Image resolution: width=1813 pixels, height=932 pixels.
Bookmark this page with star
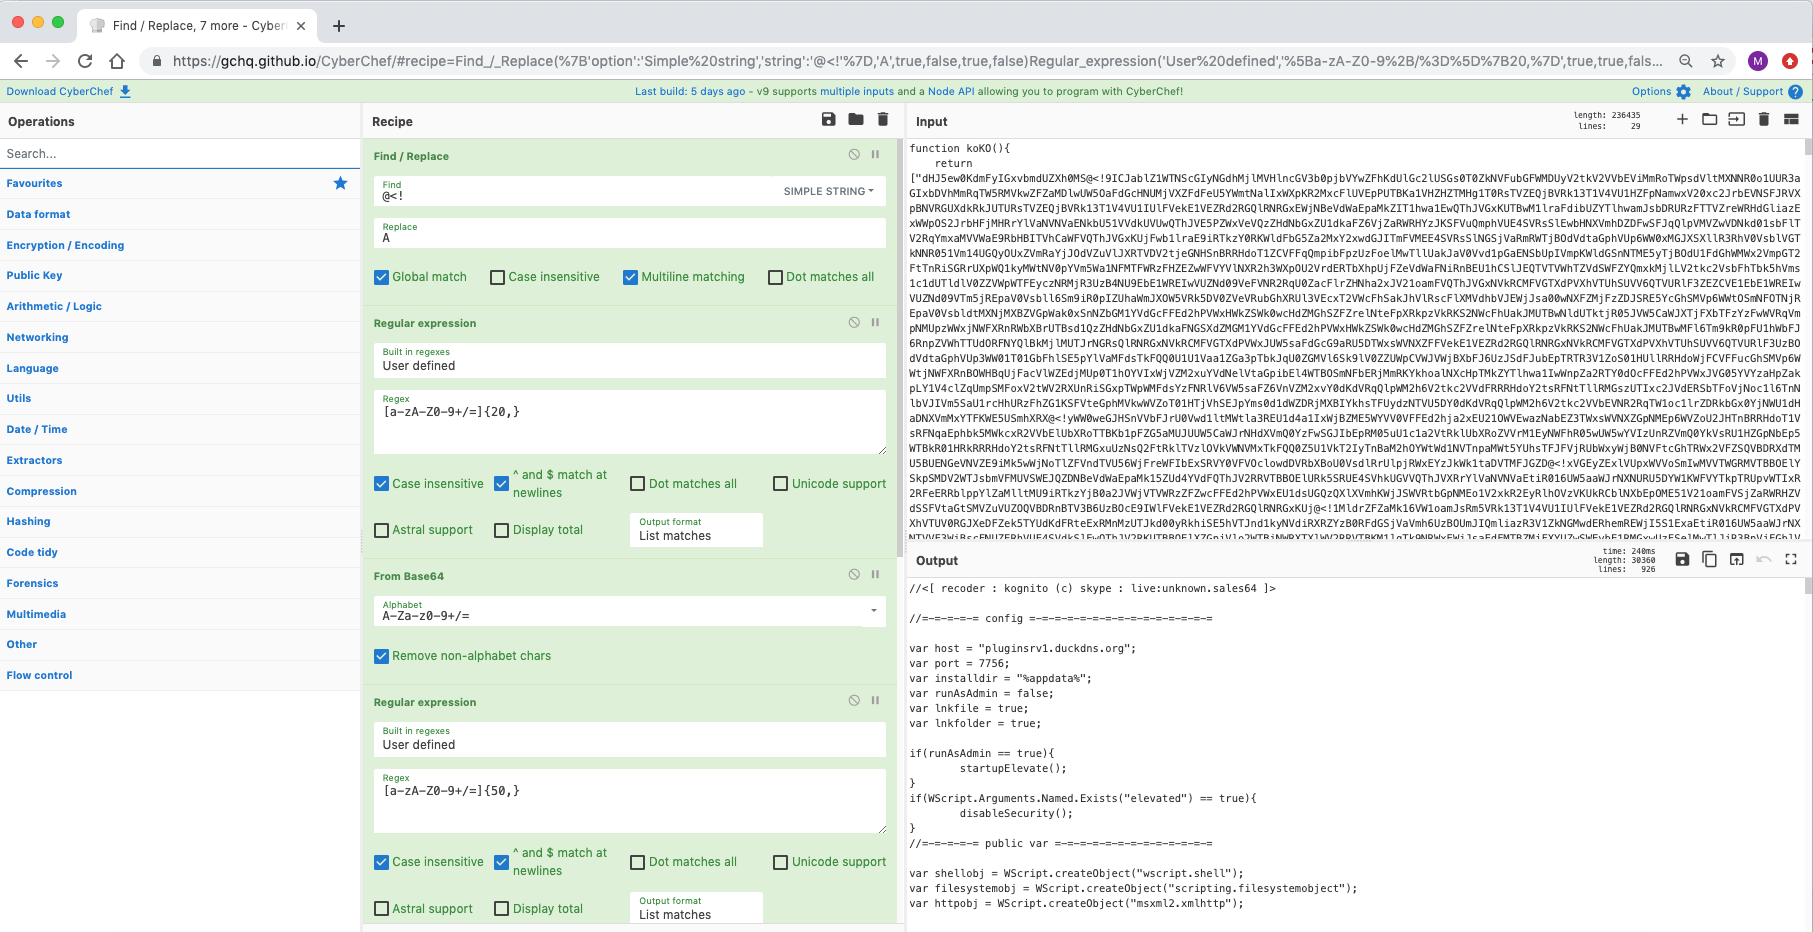[1718, 61]
